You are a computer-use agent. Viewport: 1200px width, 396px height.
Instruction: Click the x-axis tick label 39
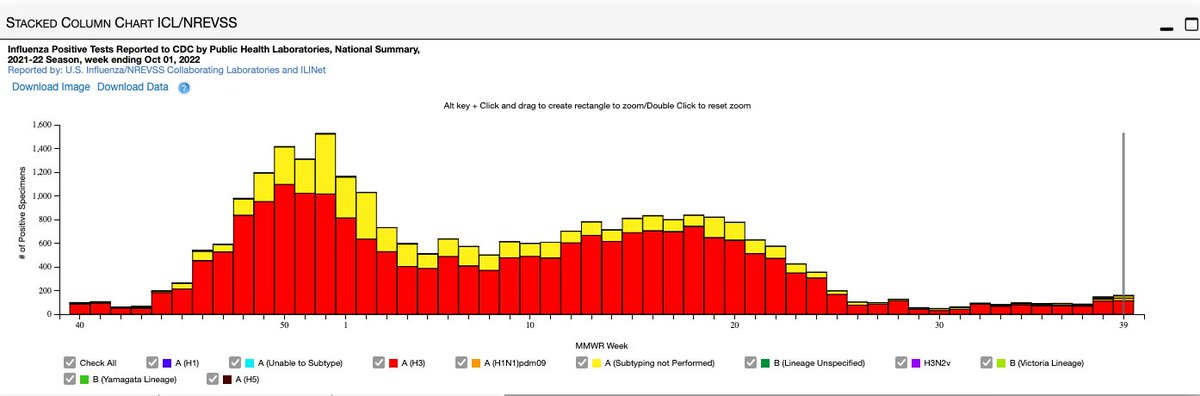click(1125, 325)
